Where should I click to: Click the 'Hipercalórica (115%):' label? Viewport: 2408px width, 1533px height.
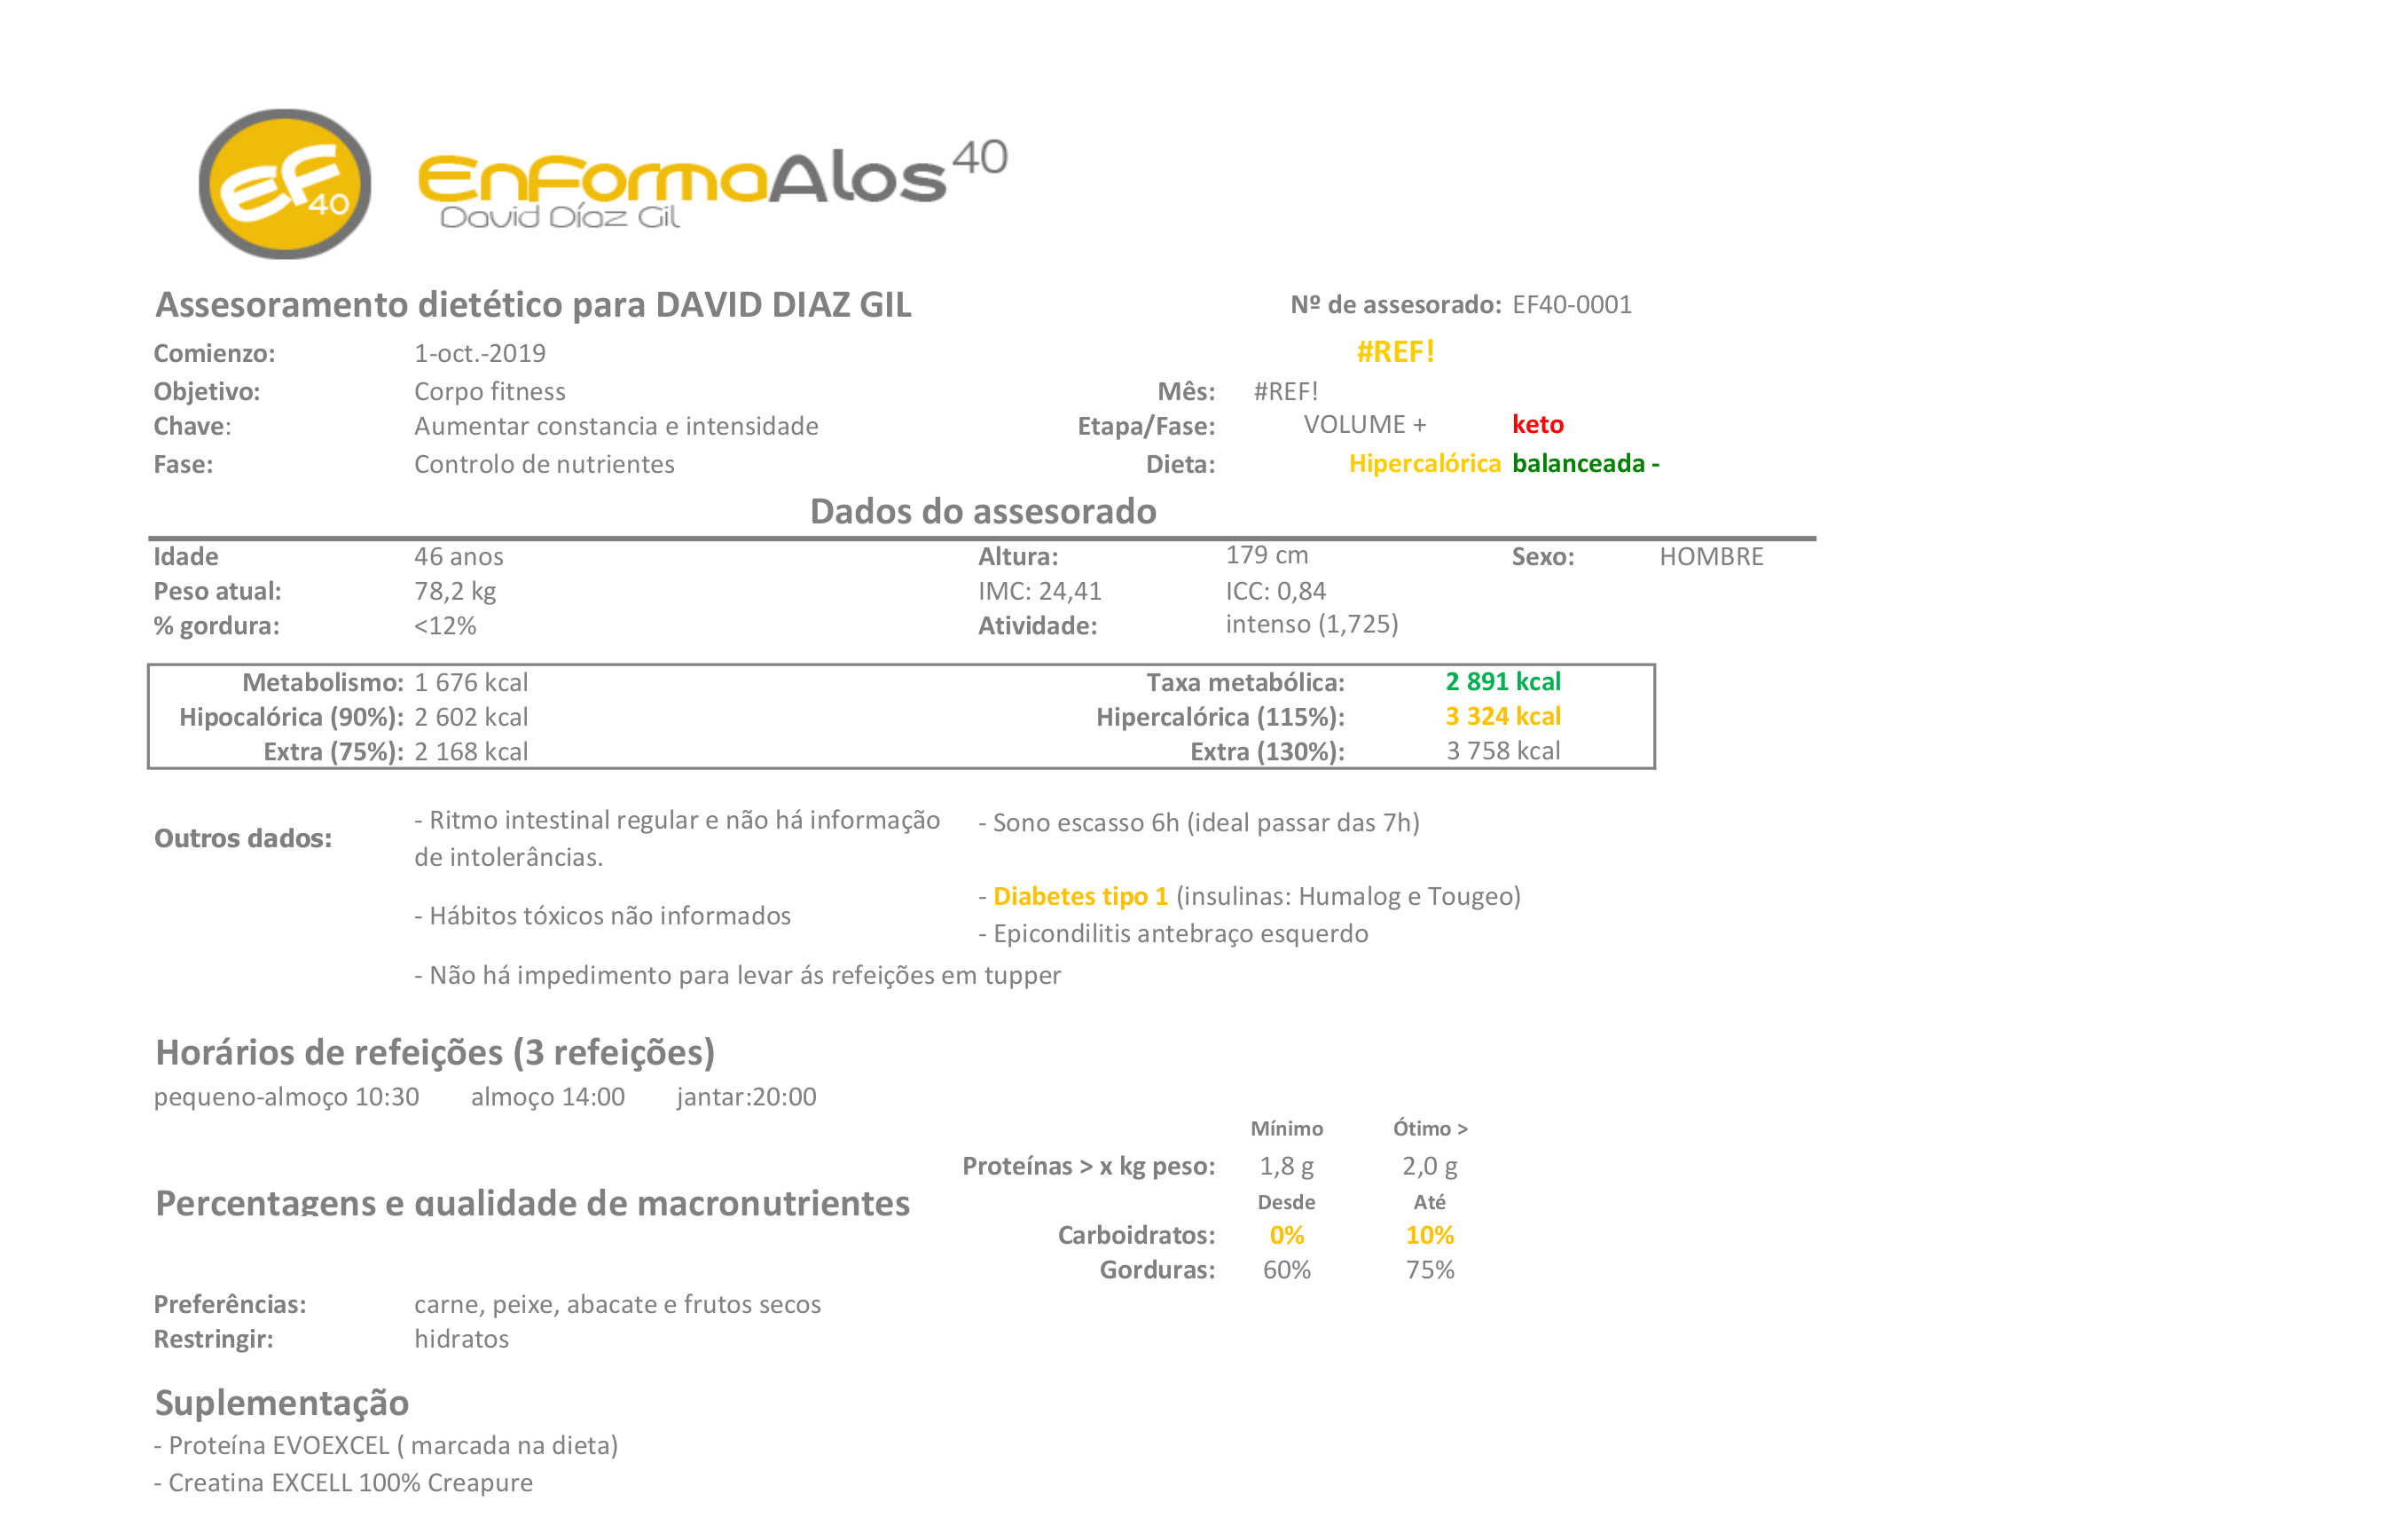(1220, 717)
